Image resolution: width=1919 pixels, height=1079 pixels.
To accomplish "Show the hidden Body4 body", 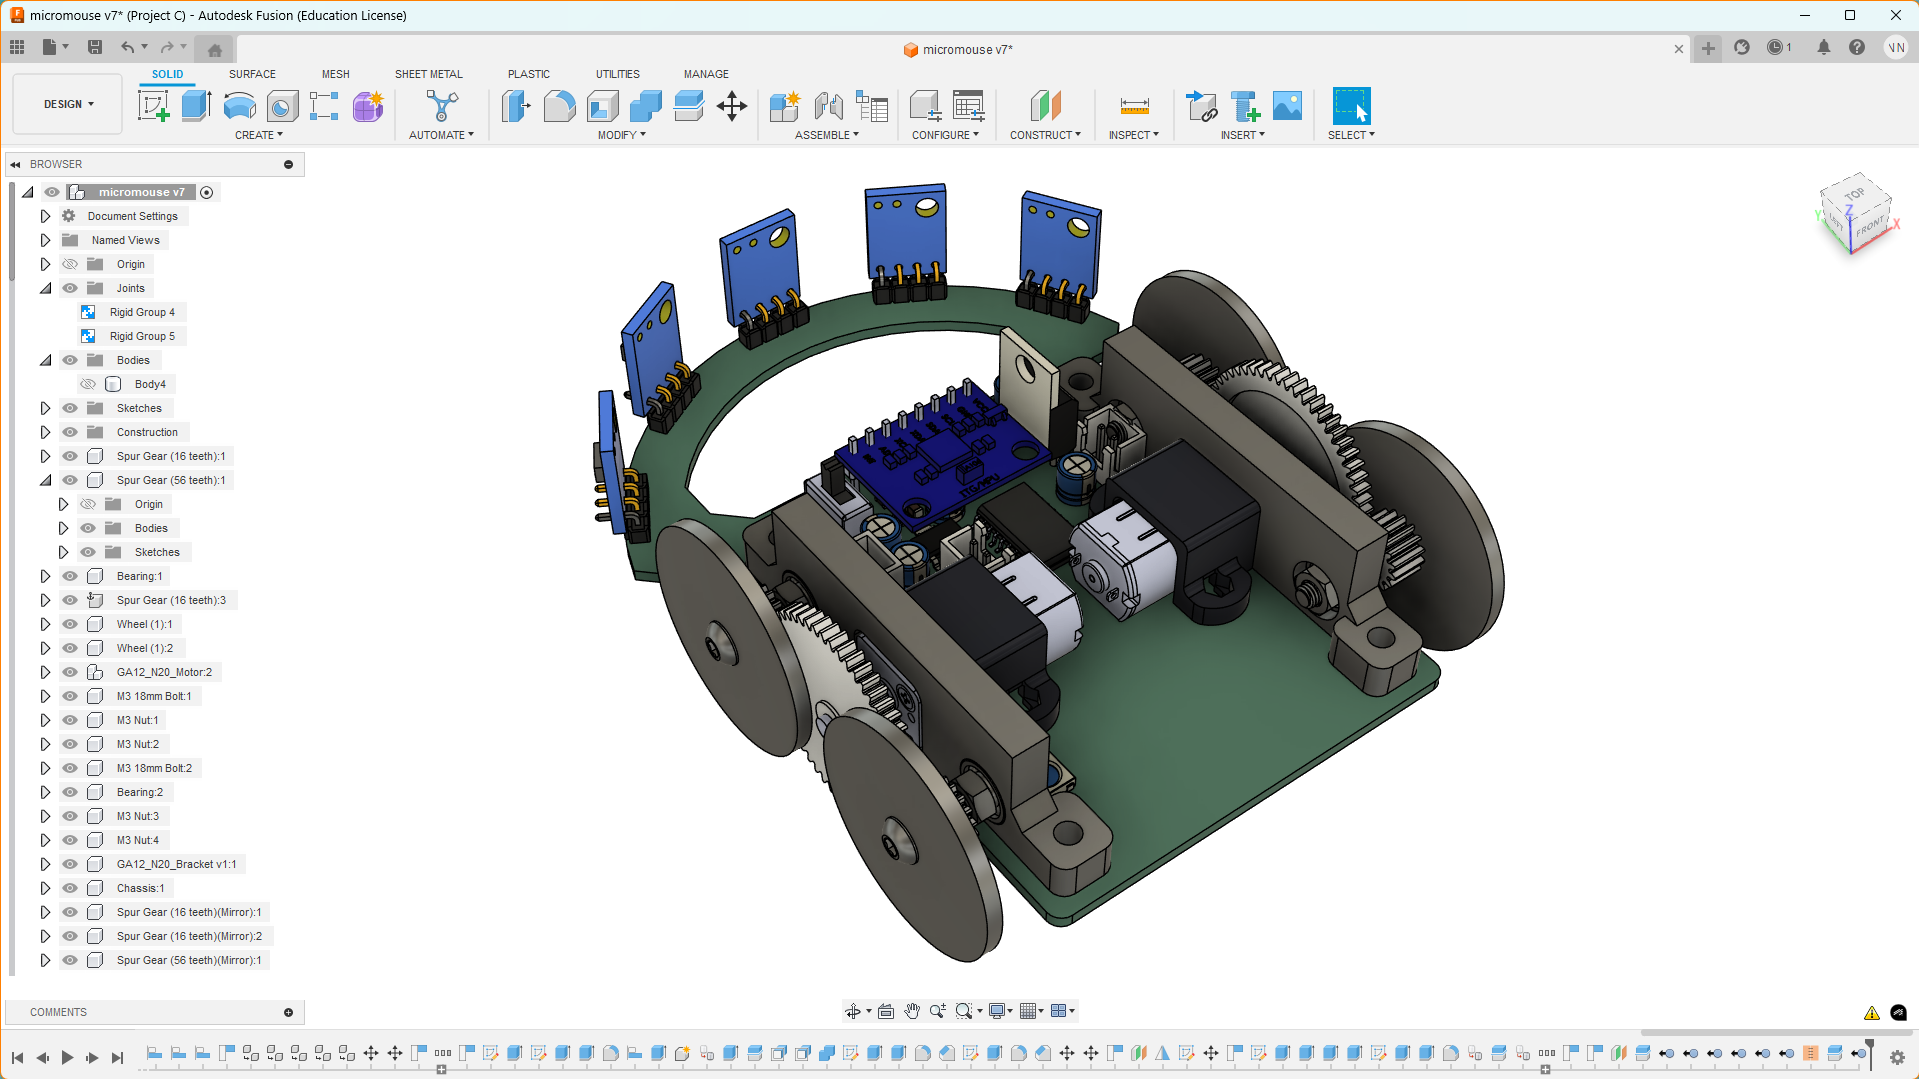I will click(x=88, y=384).
